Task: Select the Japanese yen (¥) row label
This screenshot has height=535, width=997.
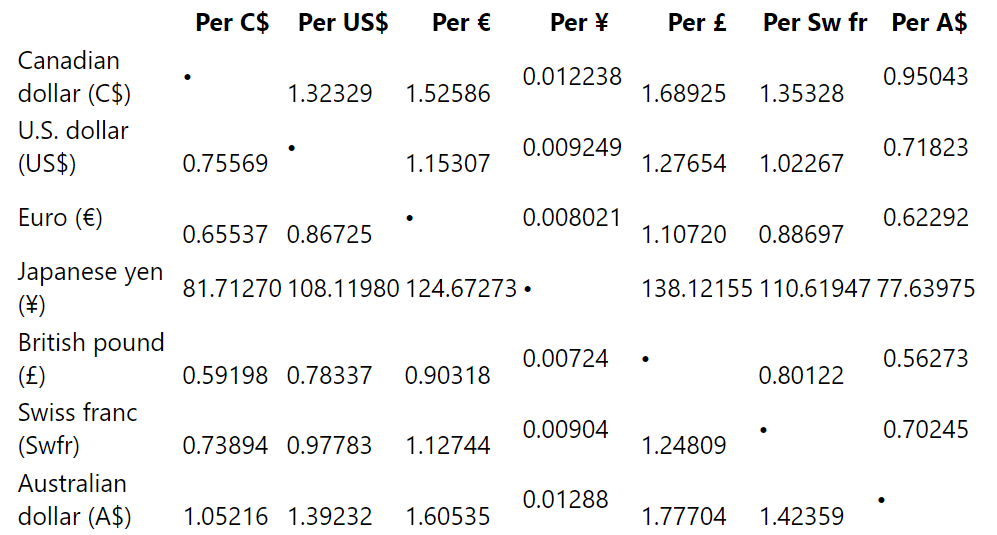Action: point(90,288)
